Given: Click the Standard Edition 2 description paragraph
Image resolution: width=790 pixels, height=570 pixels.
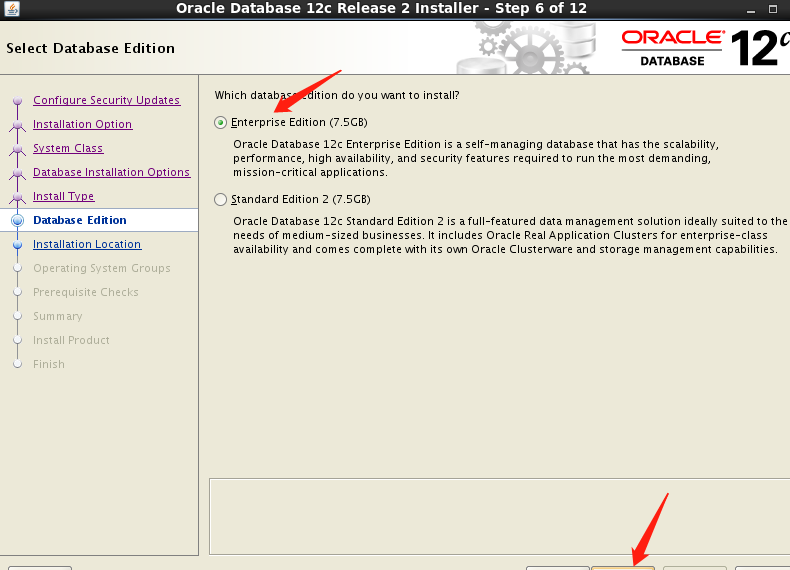Looking at the screenshot, I should [510, 235].
